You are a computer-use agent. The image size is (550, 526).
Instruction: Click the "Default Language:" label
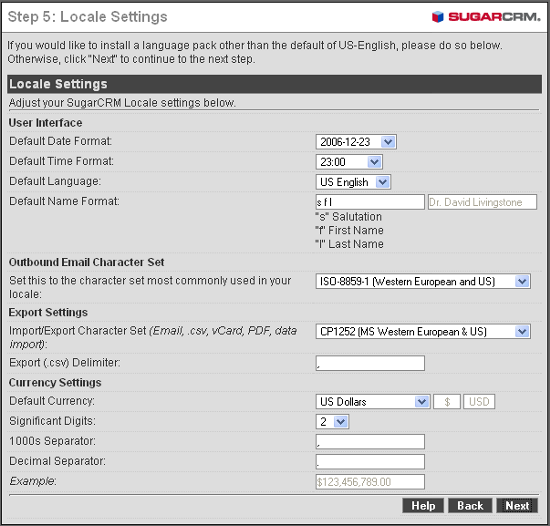pos(55,181)
